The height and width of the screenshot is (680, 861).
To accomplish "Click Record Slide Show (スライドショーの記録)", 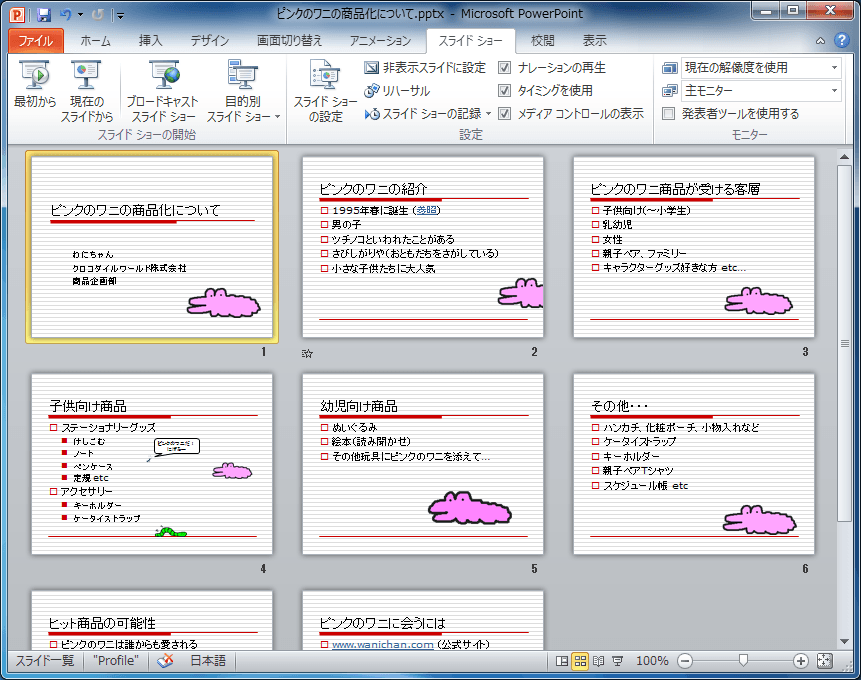I will pyautogui.click(x=423, y=114).
